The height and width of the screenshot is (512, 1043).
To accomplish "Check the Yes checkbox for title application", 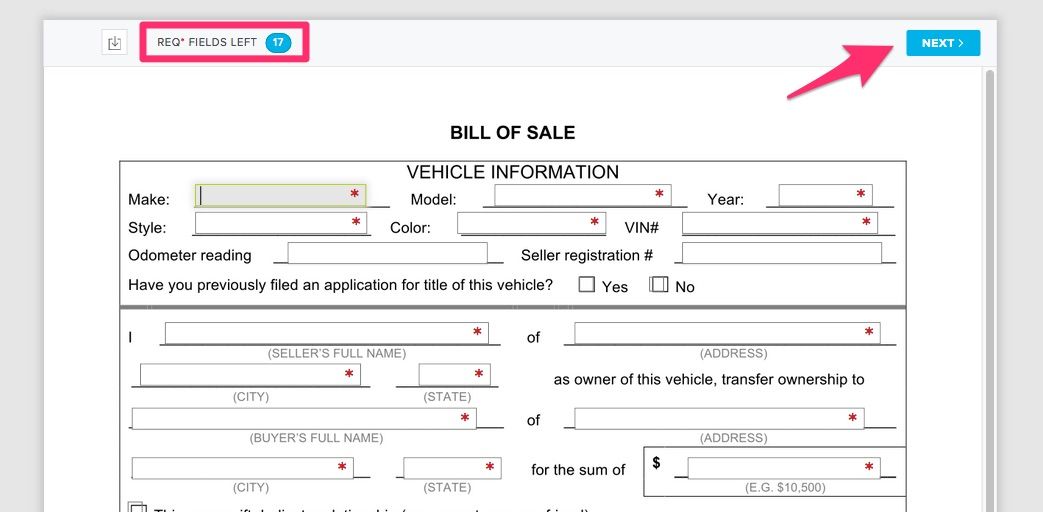I will click(587, 285).
